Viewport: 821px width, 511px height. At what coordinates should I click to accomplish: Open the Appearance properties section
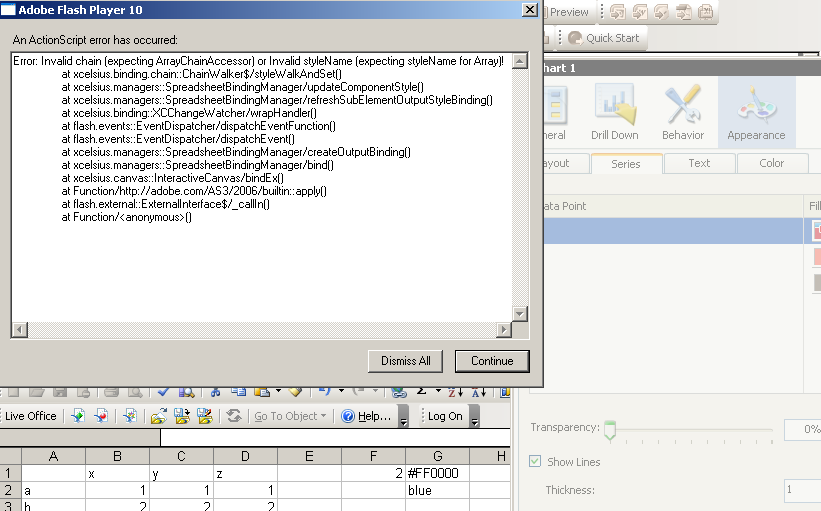(x=757, y=113)
